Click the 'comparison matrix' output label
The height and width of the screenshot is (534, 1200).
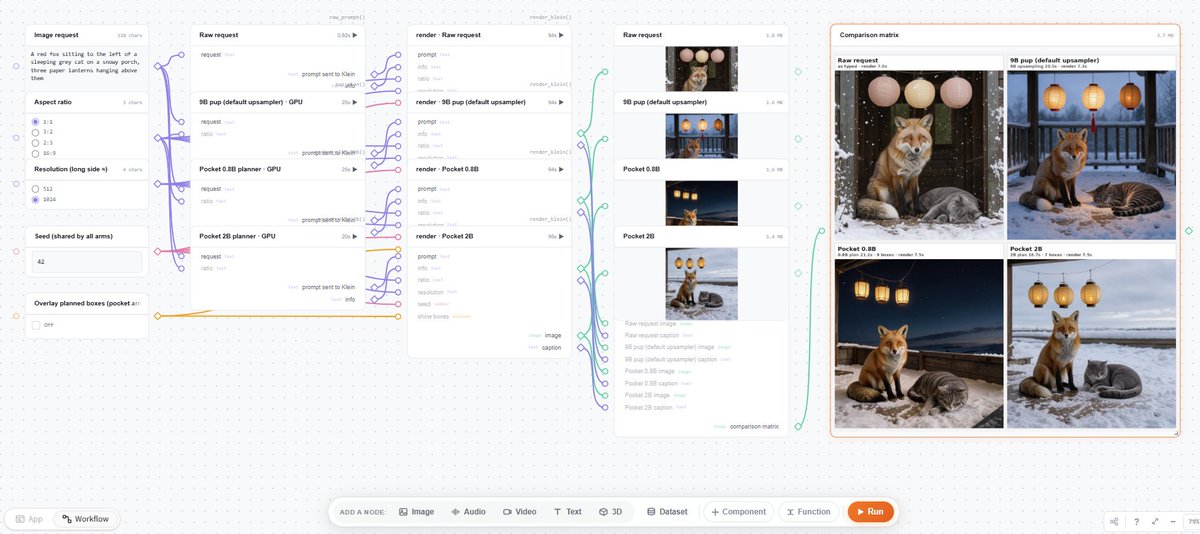coord(754,426)
